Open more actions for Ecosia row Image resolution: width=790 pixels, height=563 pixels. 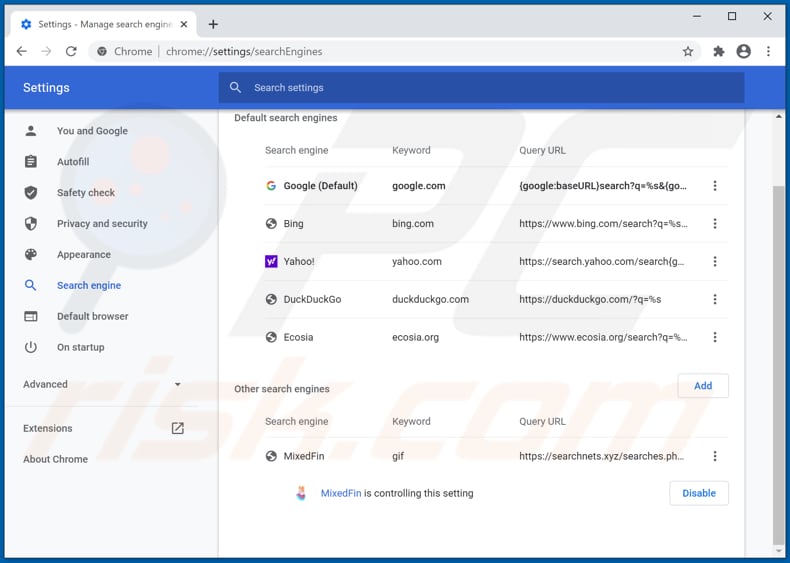tap(715, 337)
